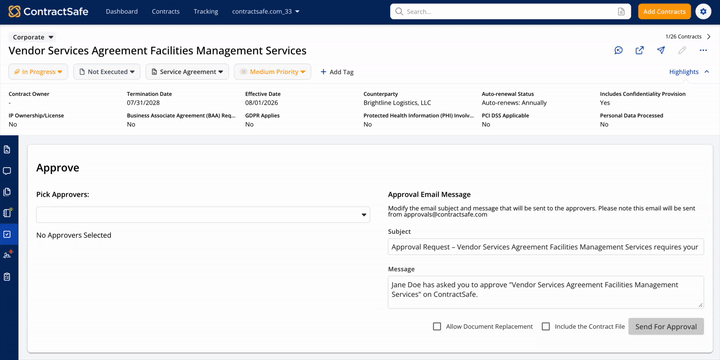Click the Includes Confidentiality Provision label

click(642, 94)
